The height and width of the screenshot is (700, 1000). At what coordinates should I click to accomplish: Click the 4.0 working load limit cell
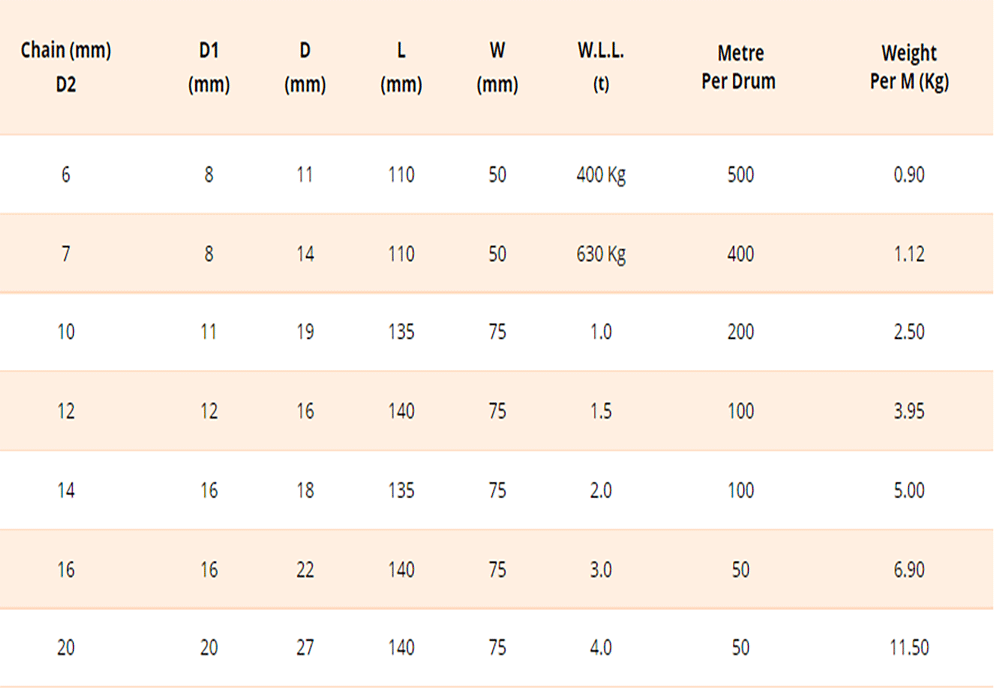pos(600,648)
